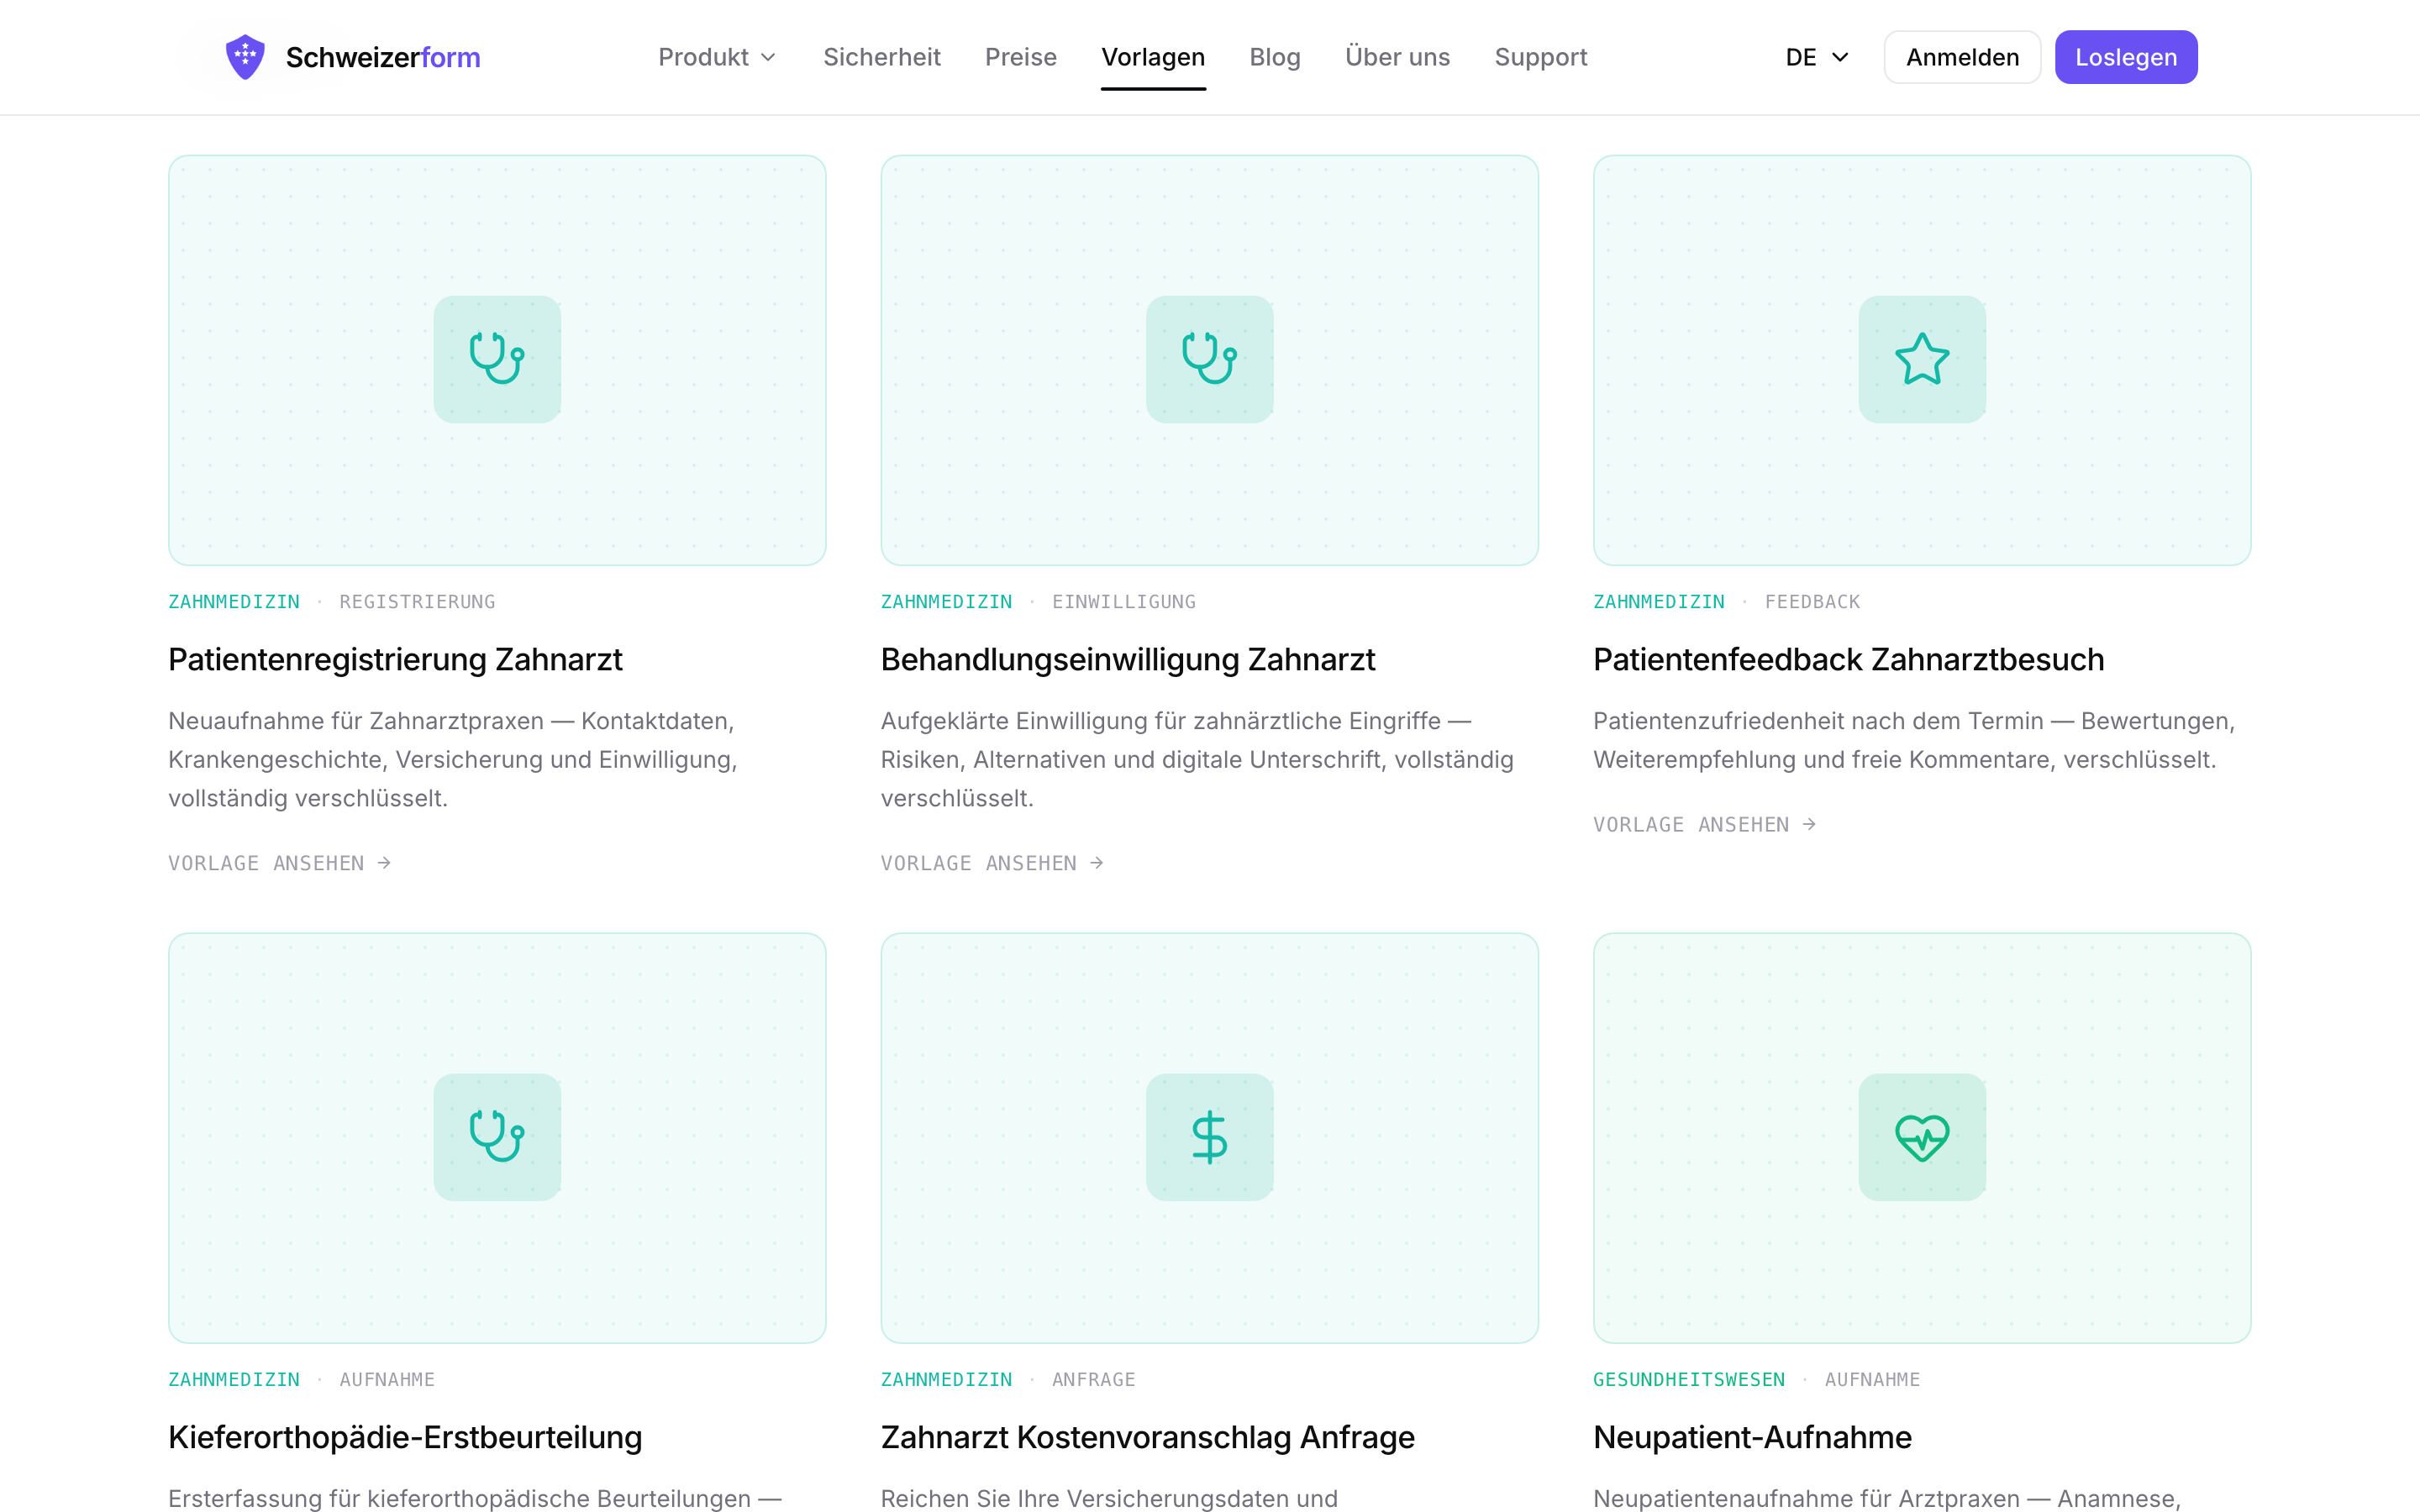This screenshot has width=2420, height=1512.
Task: Click arrow next to Vorlage ansehen under Behandlungseinwilligung
Action: pos(1097,862)
